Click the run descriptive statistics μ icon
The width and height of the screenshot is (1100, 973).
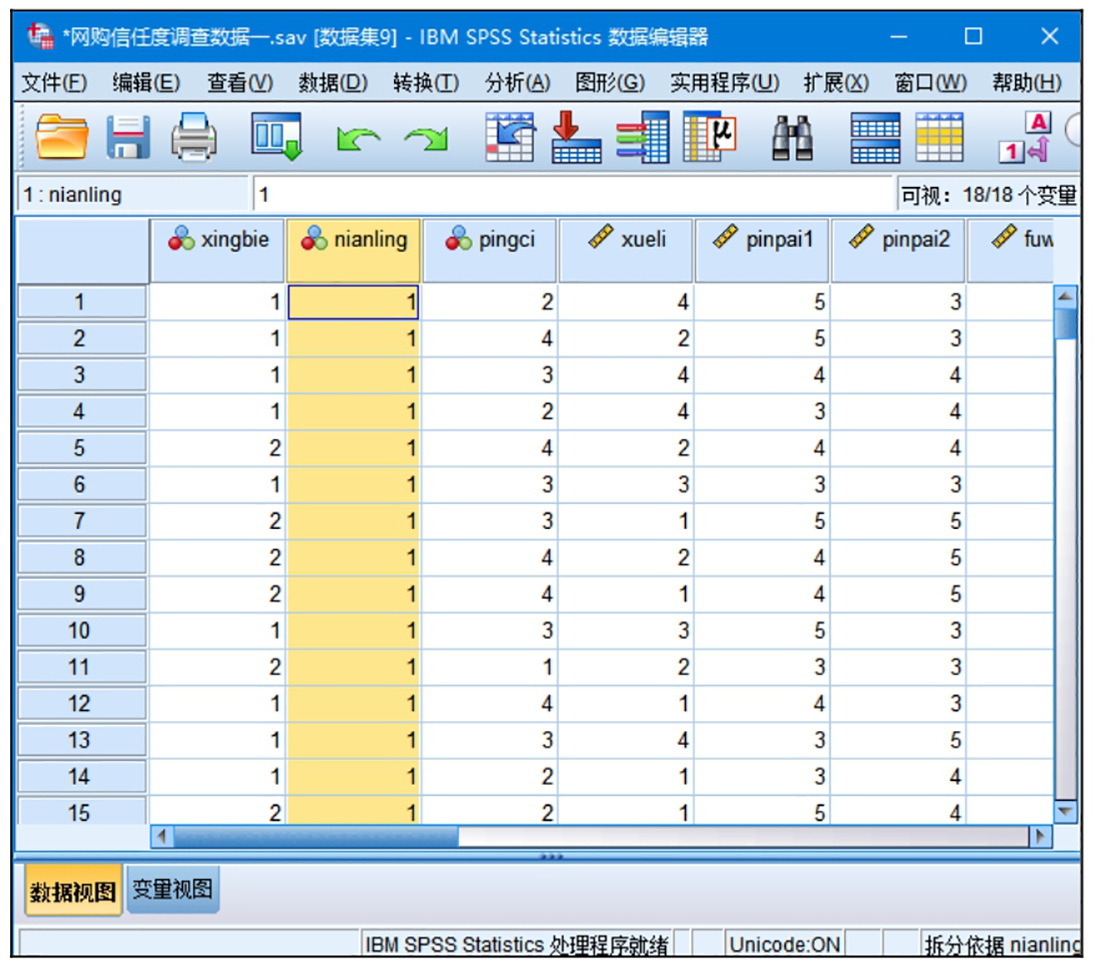point(710,137)
